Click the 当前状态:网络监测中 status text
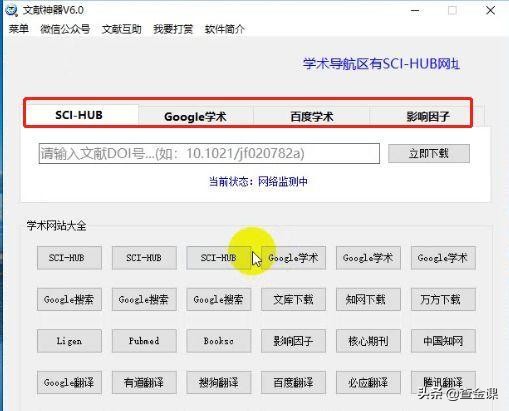The image size is (509, 411). coord(258,182)
